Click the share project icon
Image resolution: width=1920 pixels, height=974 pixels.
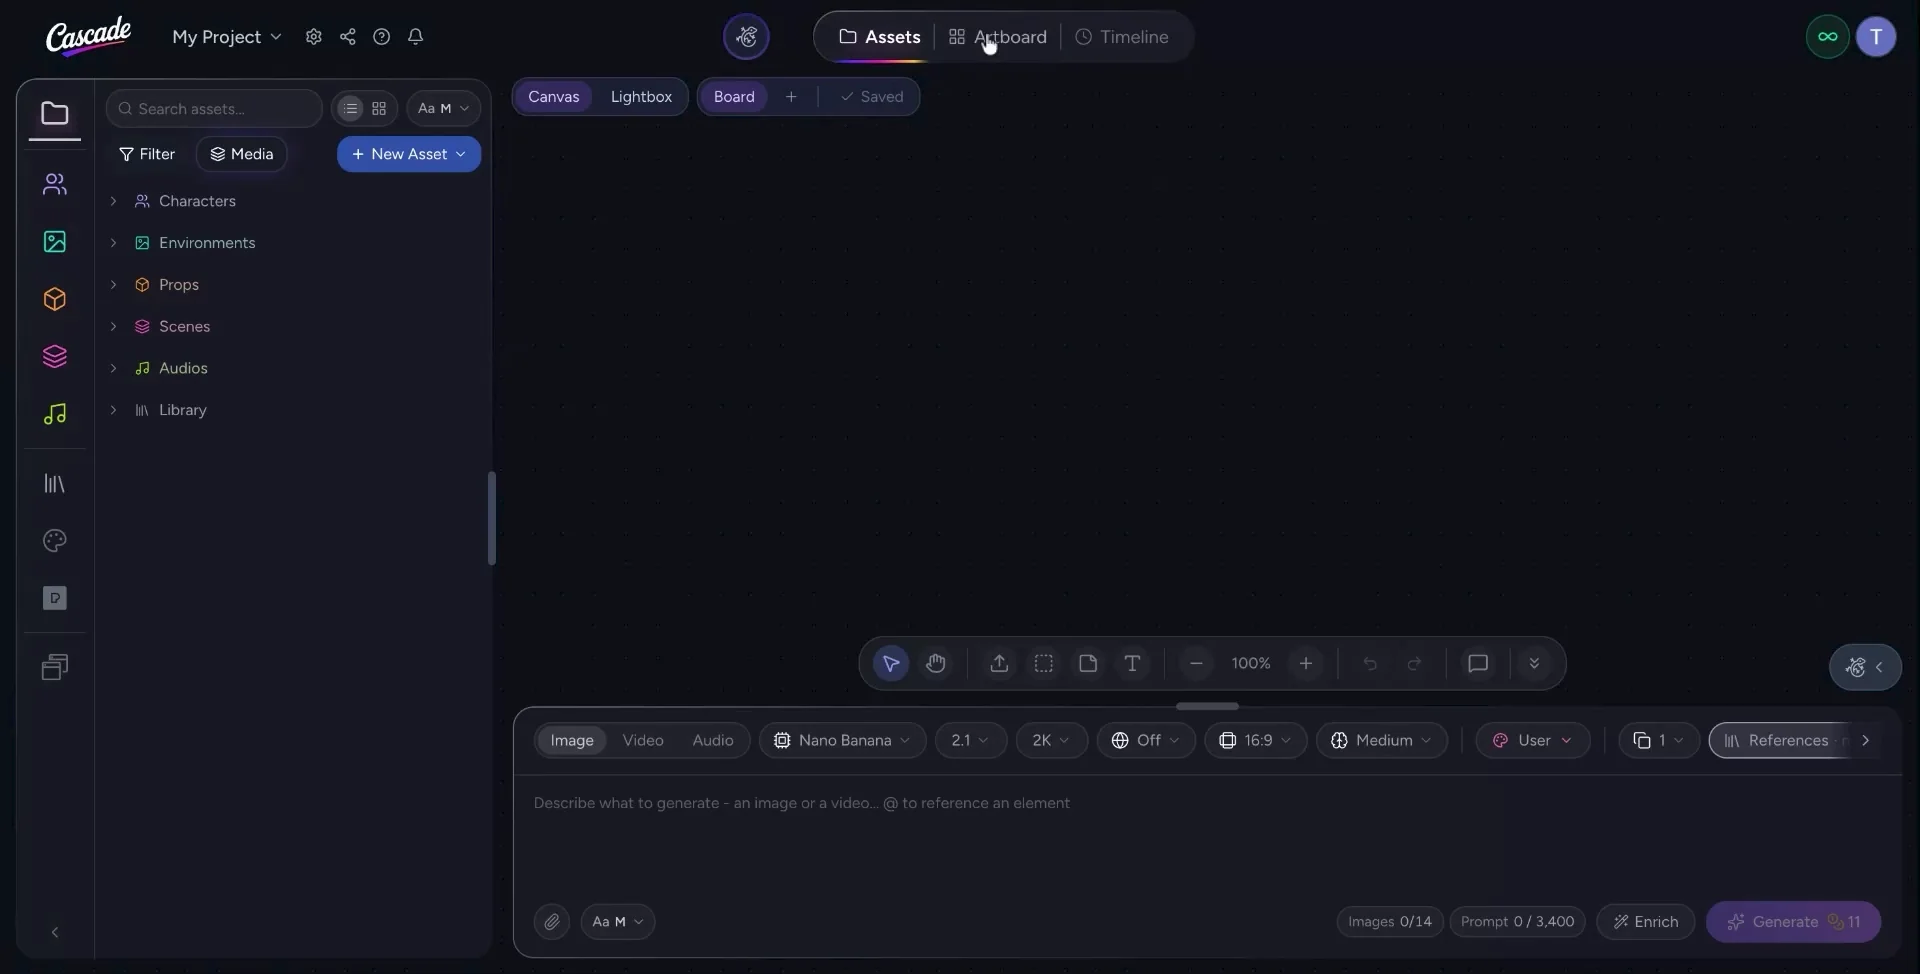347,37
